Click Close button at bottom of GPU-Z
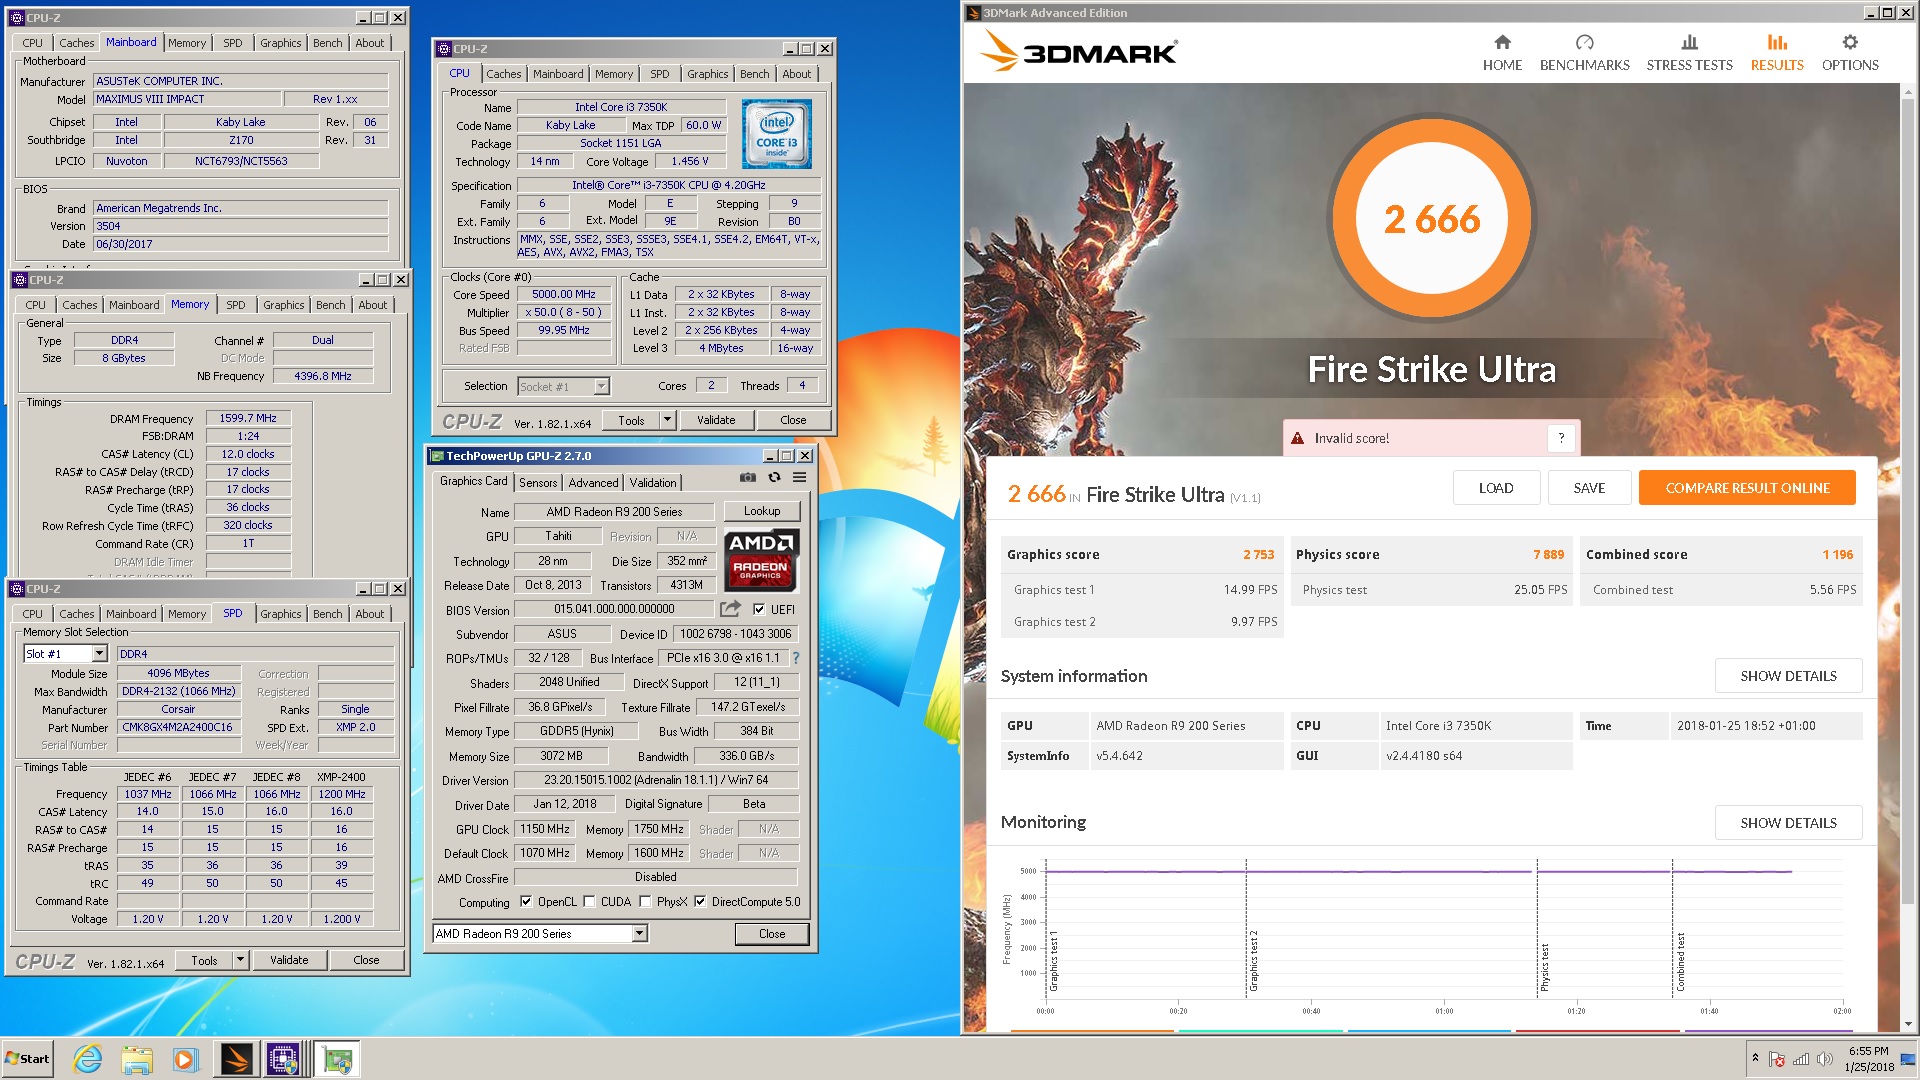This screenshot has height=1080, width=1920. [x=772, y=934]
